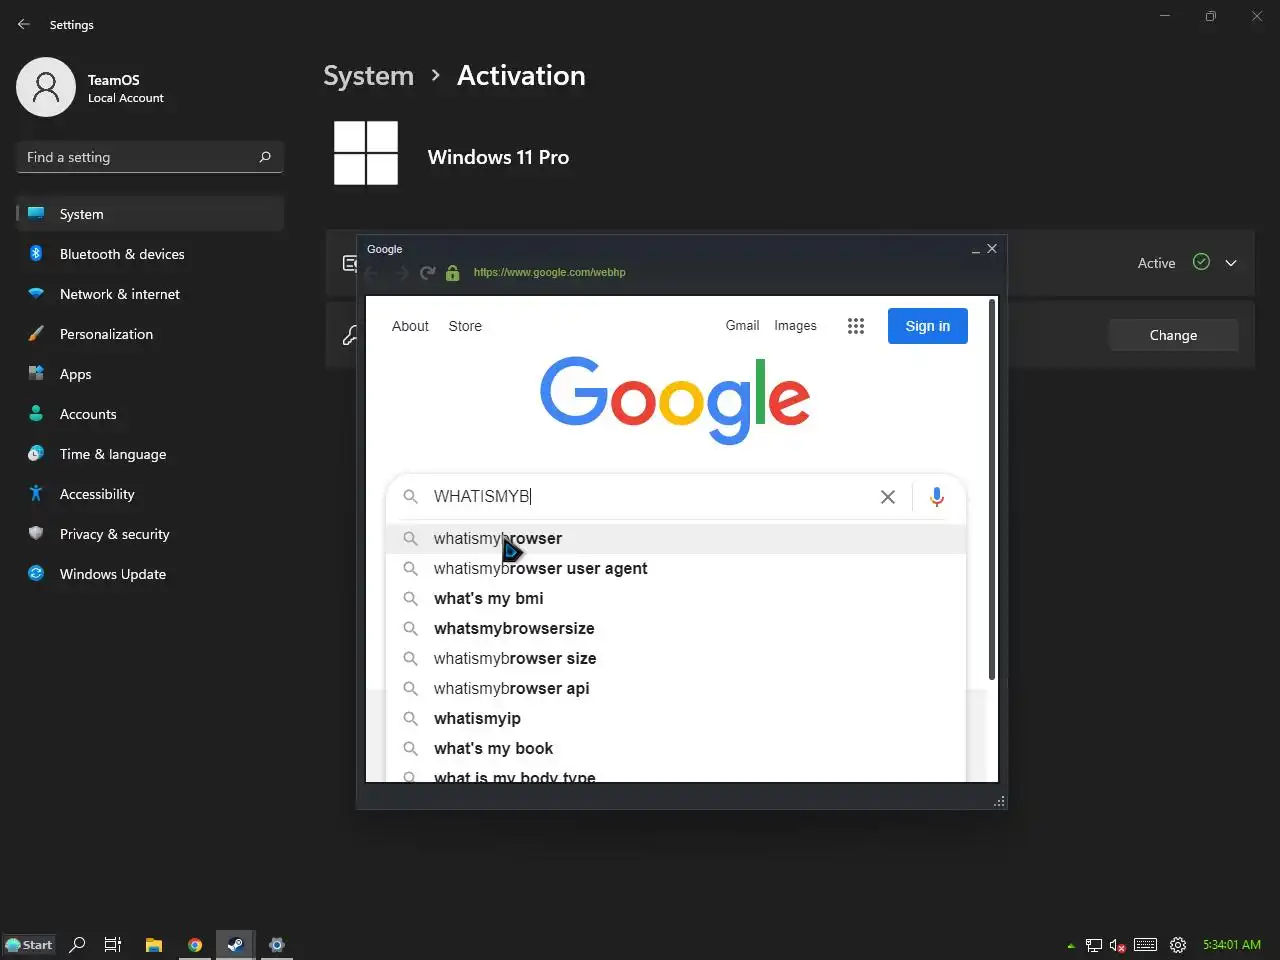Click the green padlock security icon
The height and width of the screenshot is (960, 1280).
pyautogui.click(x=452, y=272)
